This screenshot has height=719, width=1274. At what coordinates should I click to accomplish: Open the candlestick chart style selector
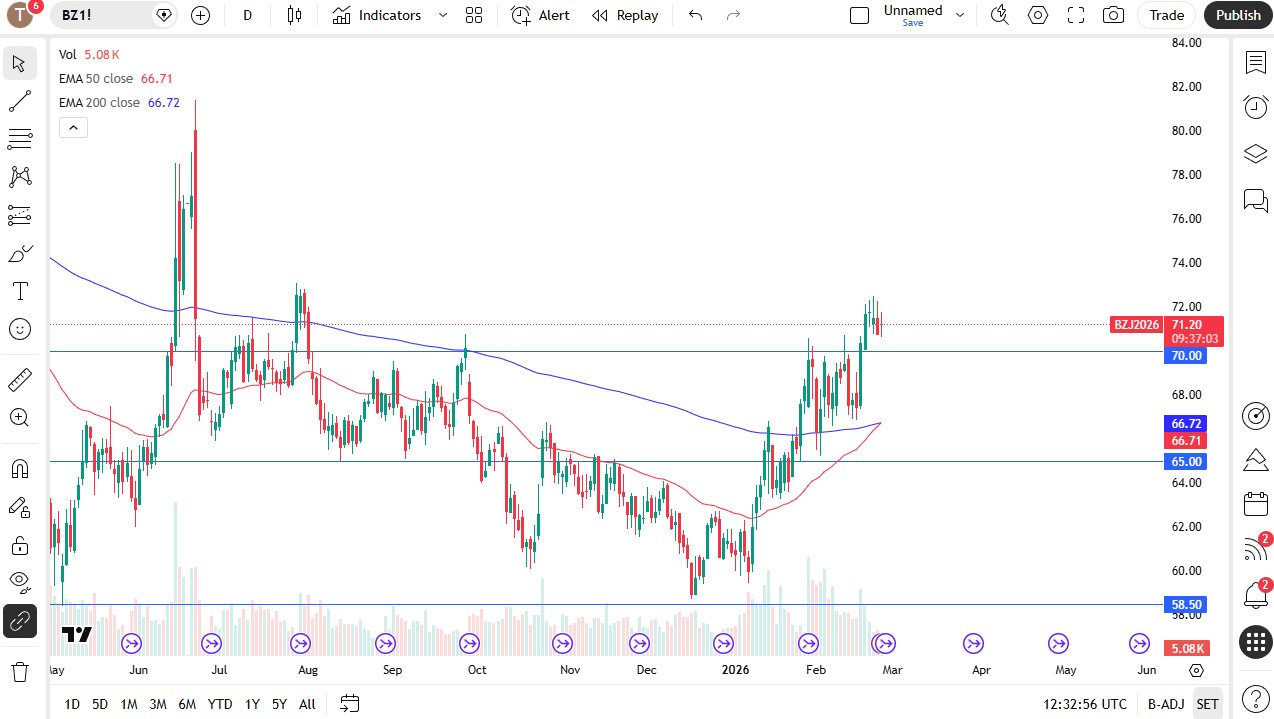coord(293,15)
